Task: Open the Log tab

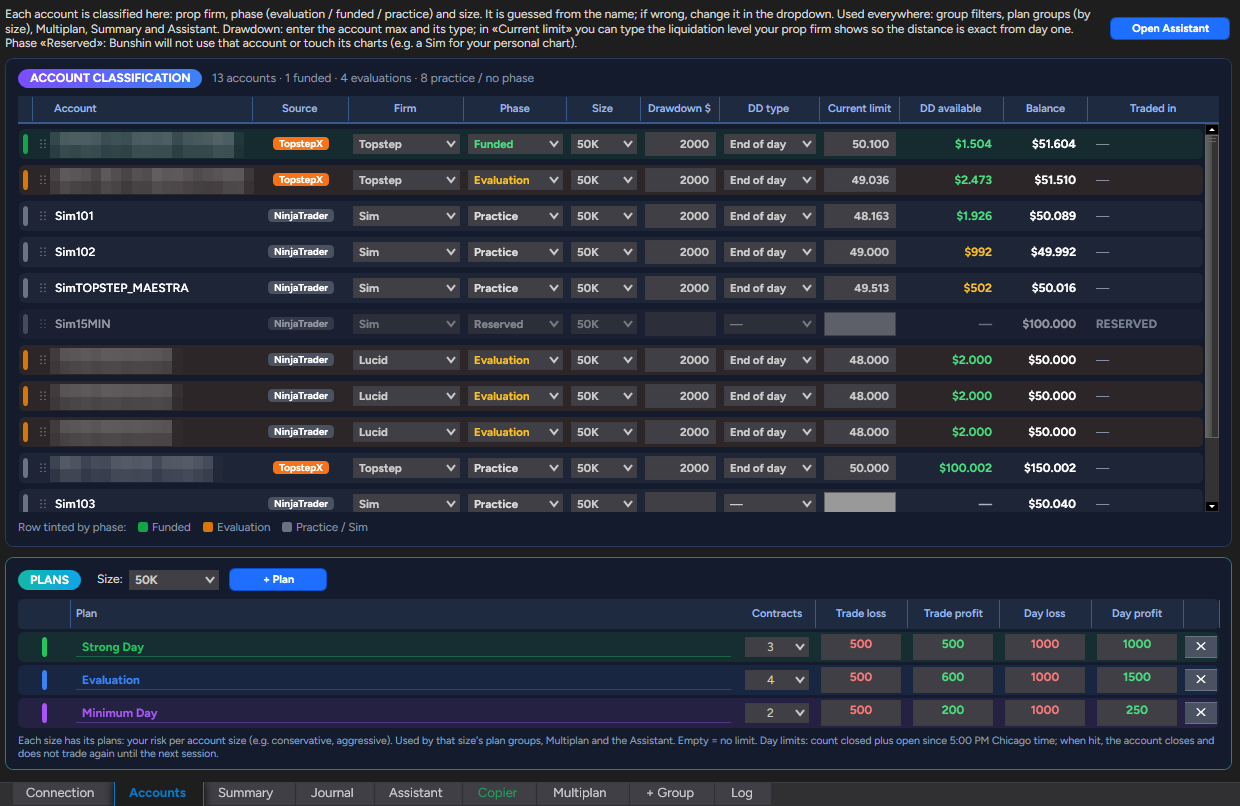Action: pos(742,793)
